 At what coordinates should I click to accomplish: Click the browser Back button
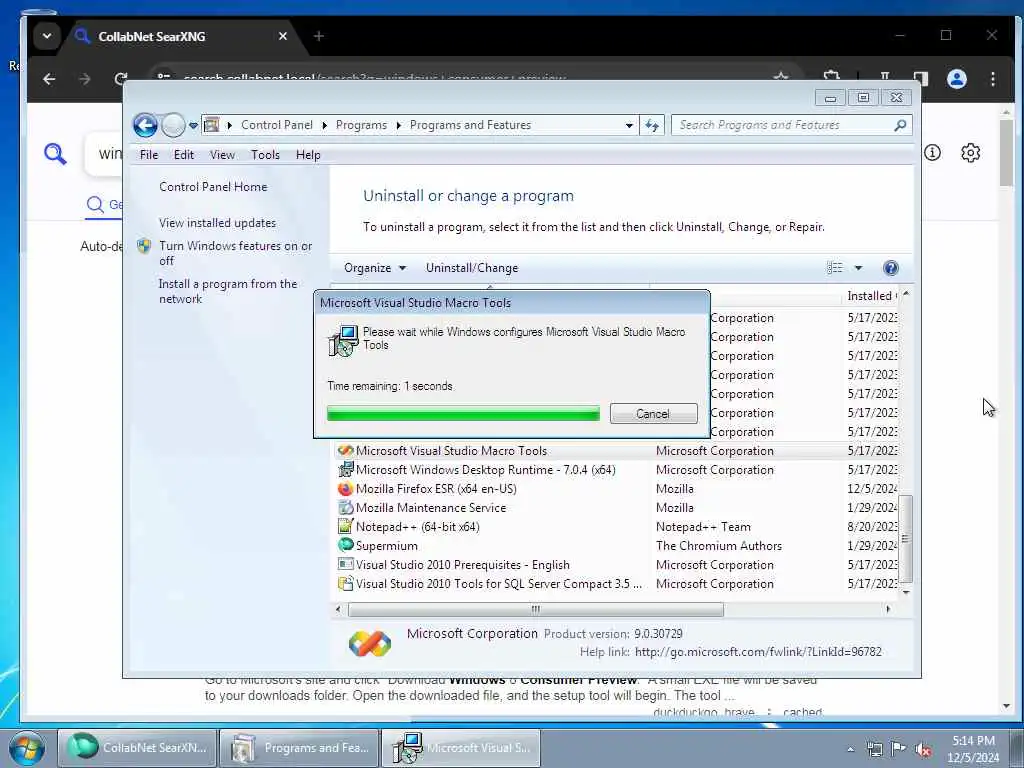click(50, 79)
